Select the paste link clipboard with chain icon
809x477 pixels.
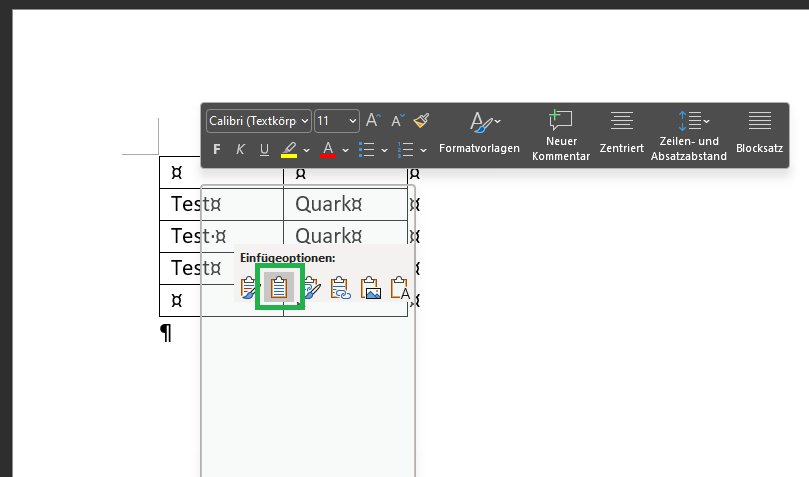340,289
